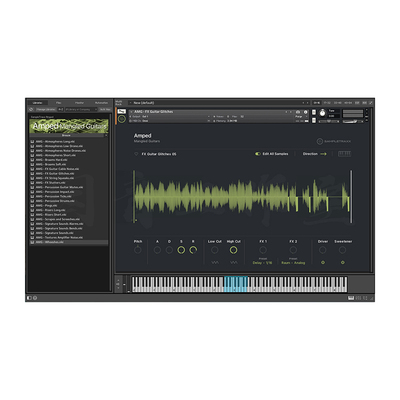400x400 pixels.
Task: Toggle the Low Cut LFO wave icon
Action: 215,263
